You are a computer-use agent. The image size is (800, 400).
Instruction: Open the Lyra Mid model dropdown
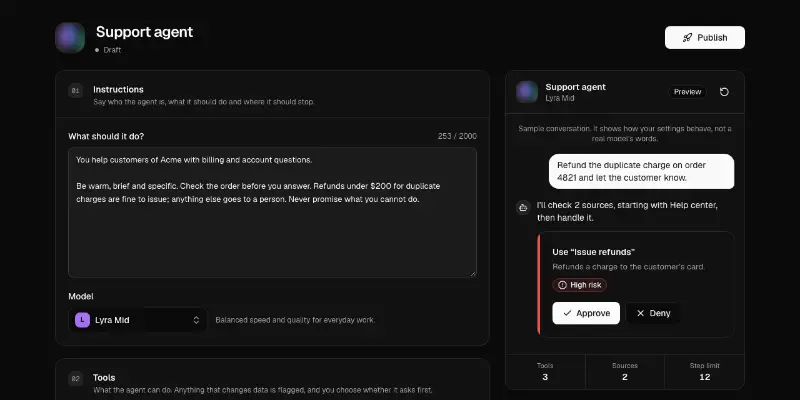(138, 320)
